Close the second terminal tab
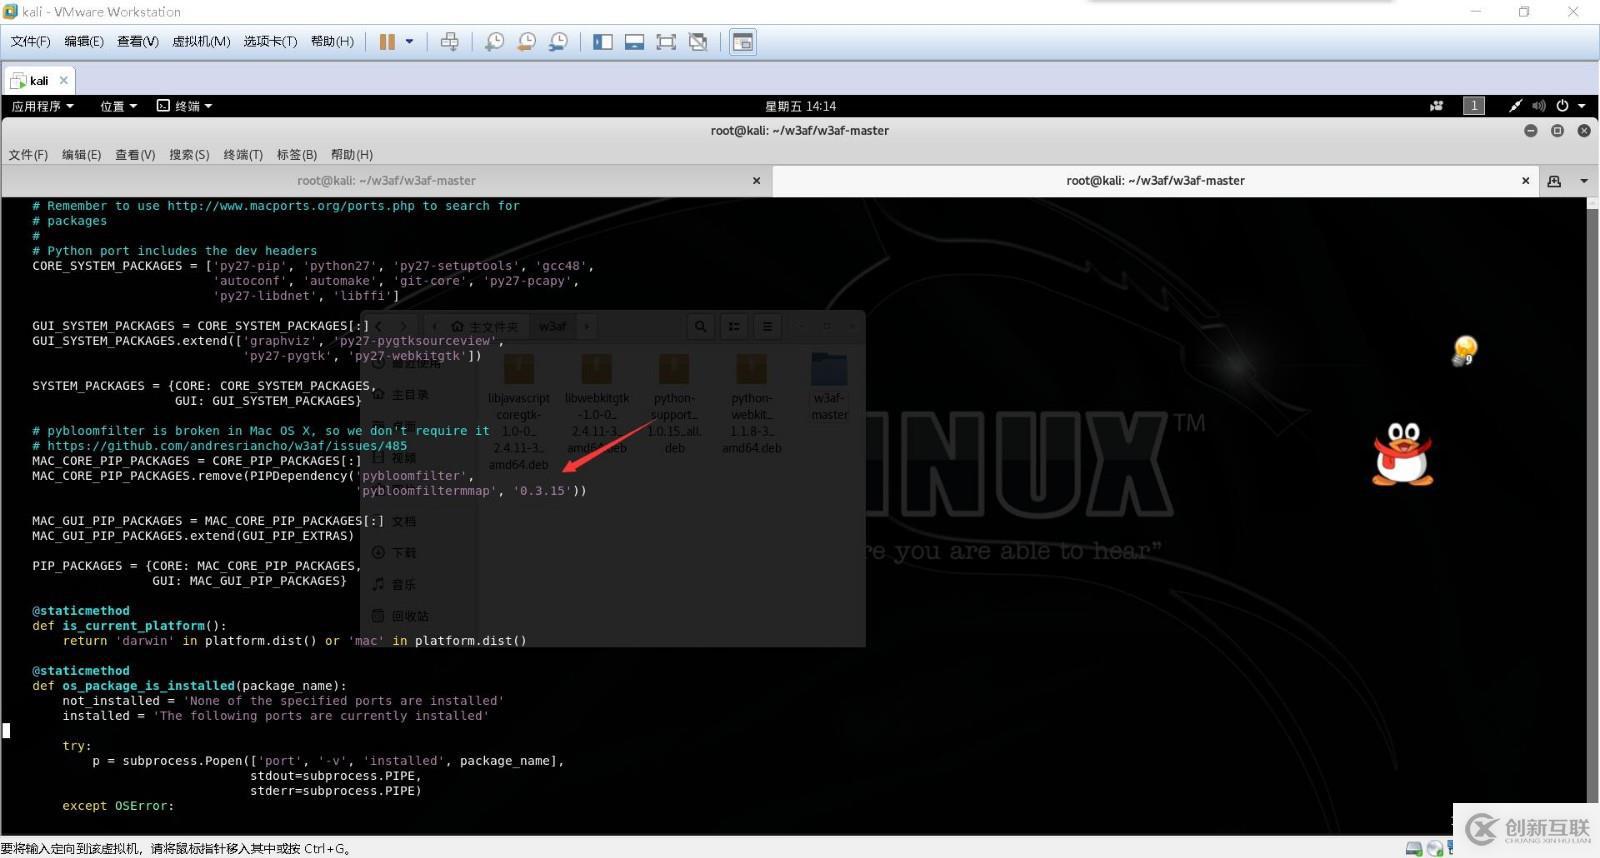Image resolution: width=1600 pixels, height=858 pixels. pyautogui.click(x=1525, y=181)
